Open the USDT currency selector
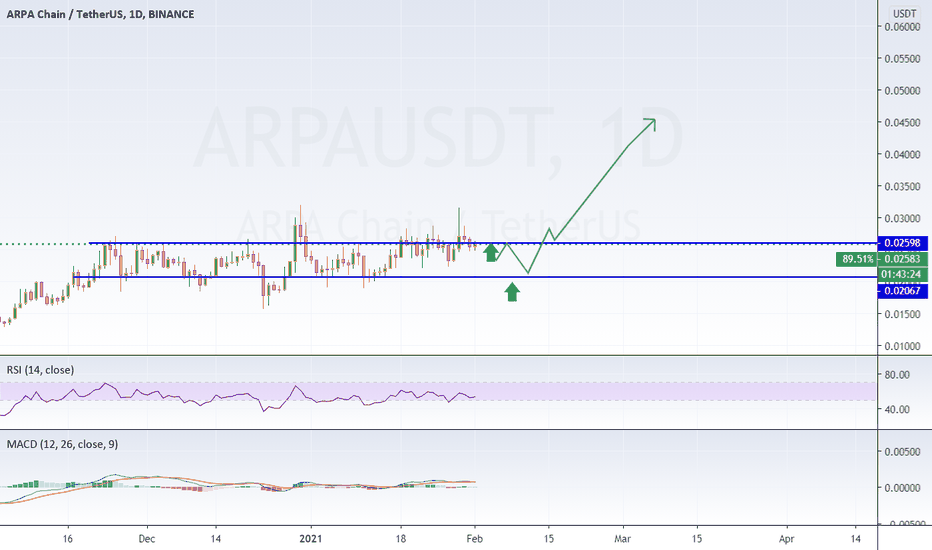This screenshot has width=932, height=550. coord(905,14)
